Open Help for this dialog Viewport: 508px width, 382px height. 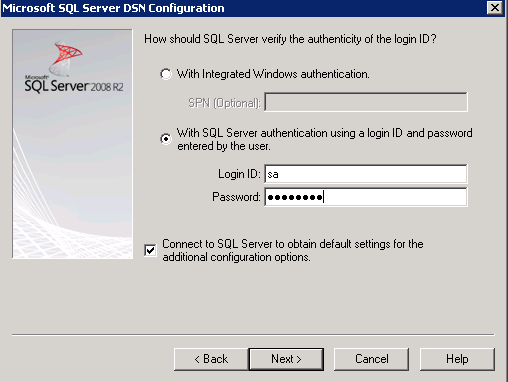click(x=457, y=359)
